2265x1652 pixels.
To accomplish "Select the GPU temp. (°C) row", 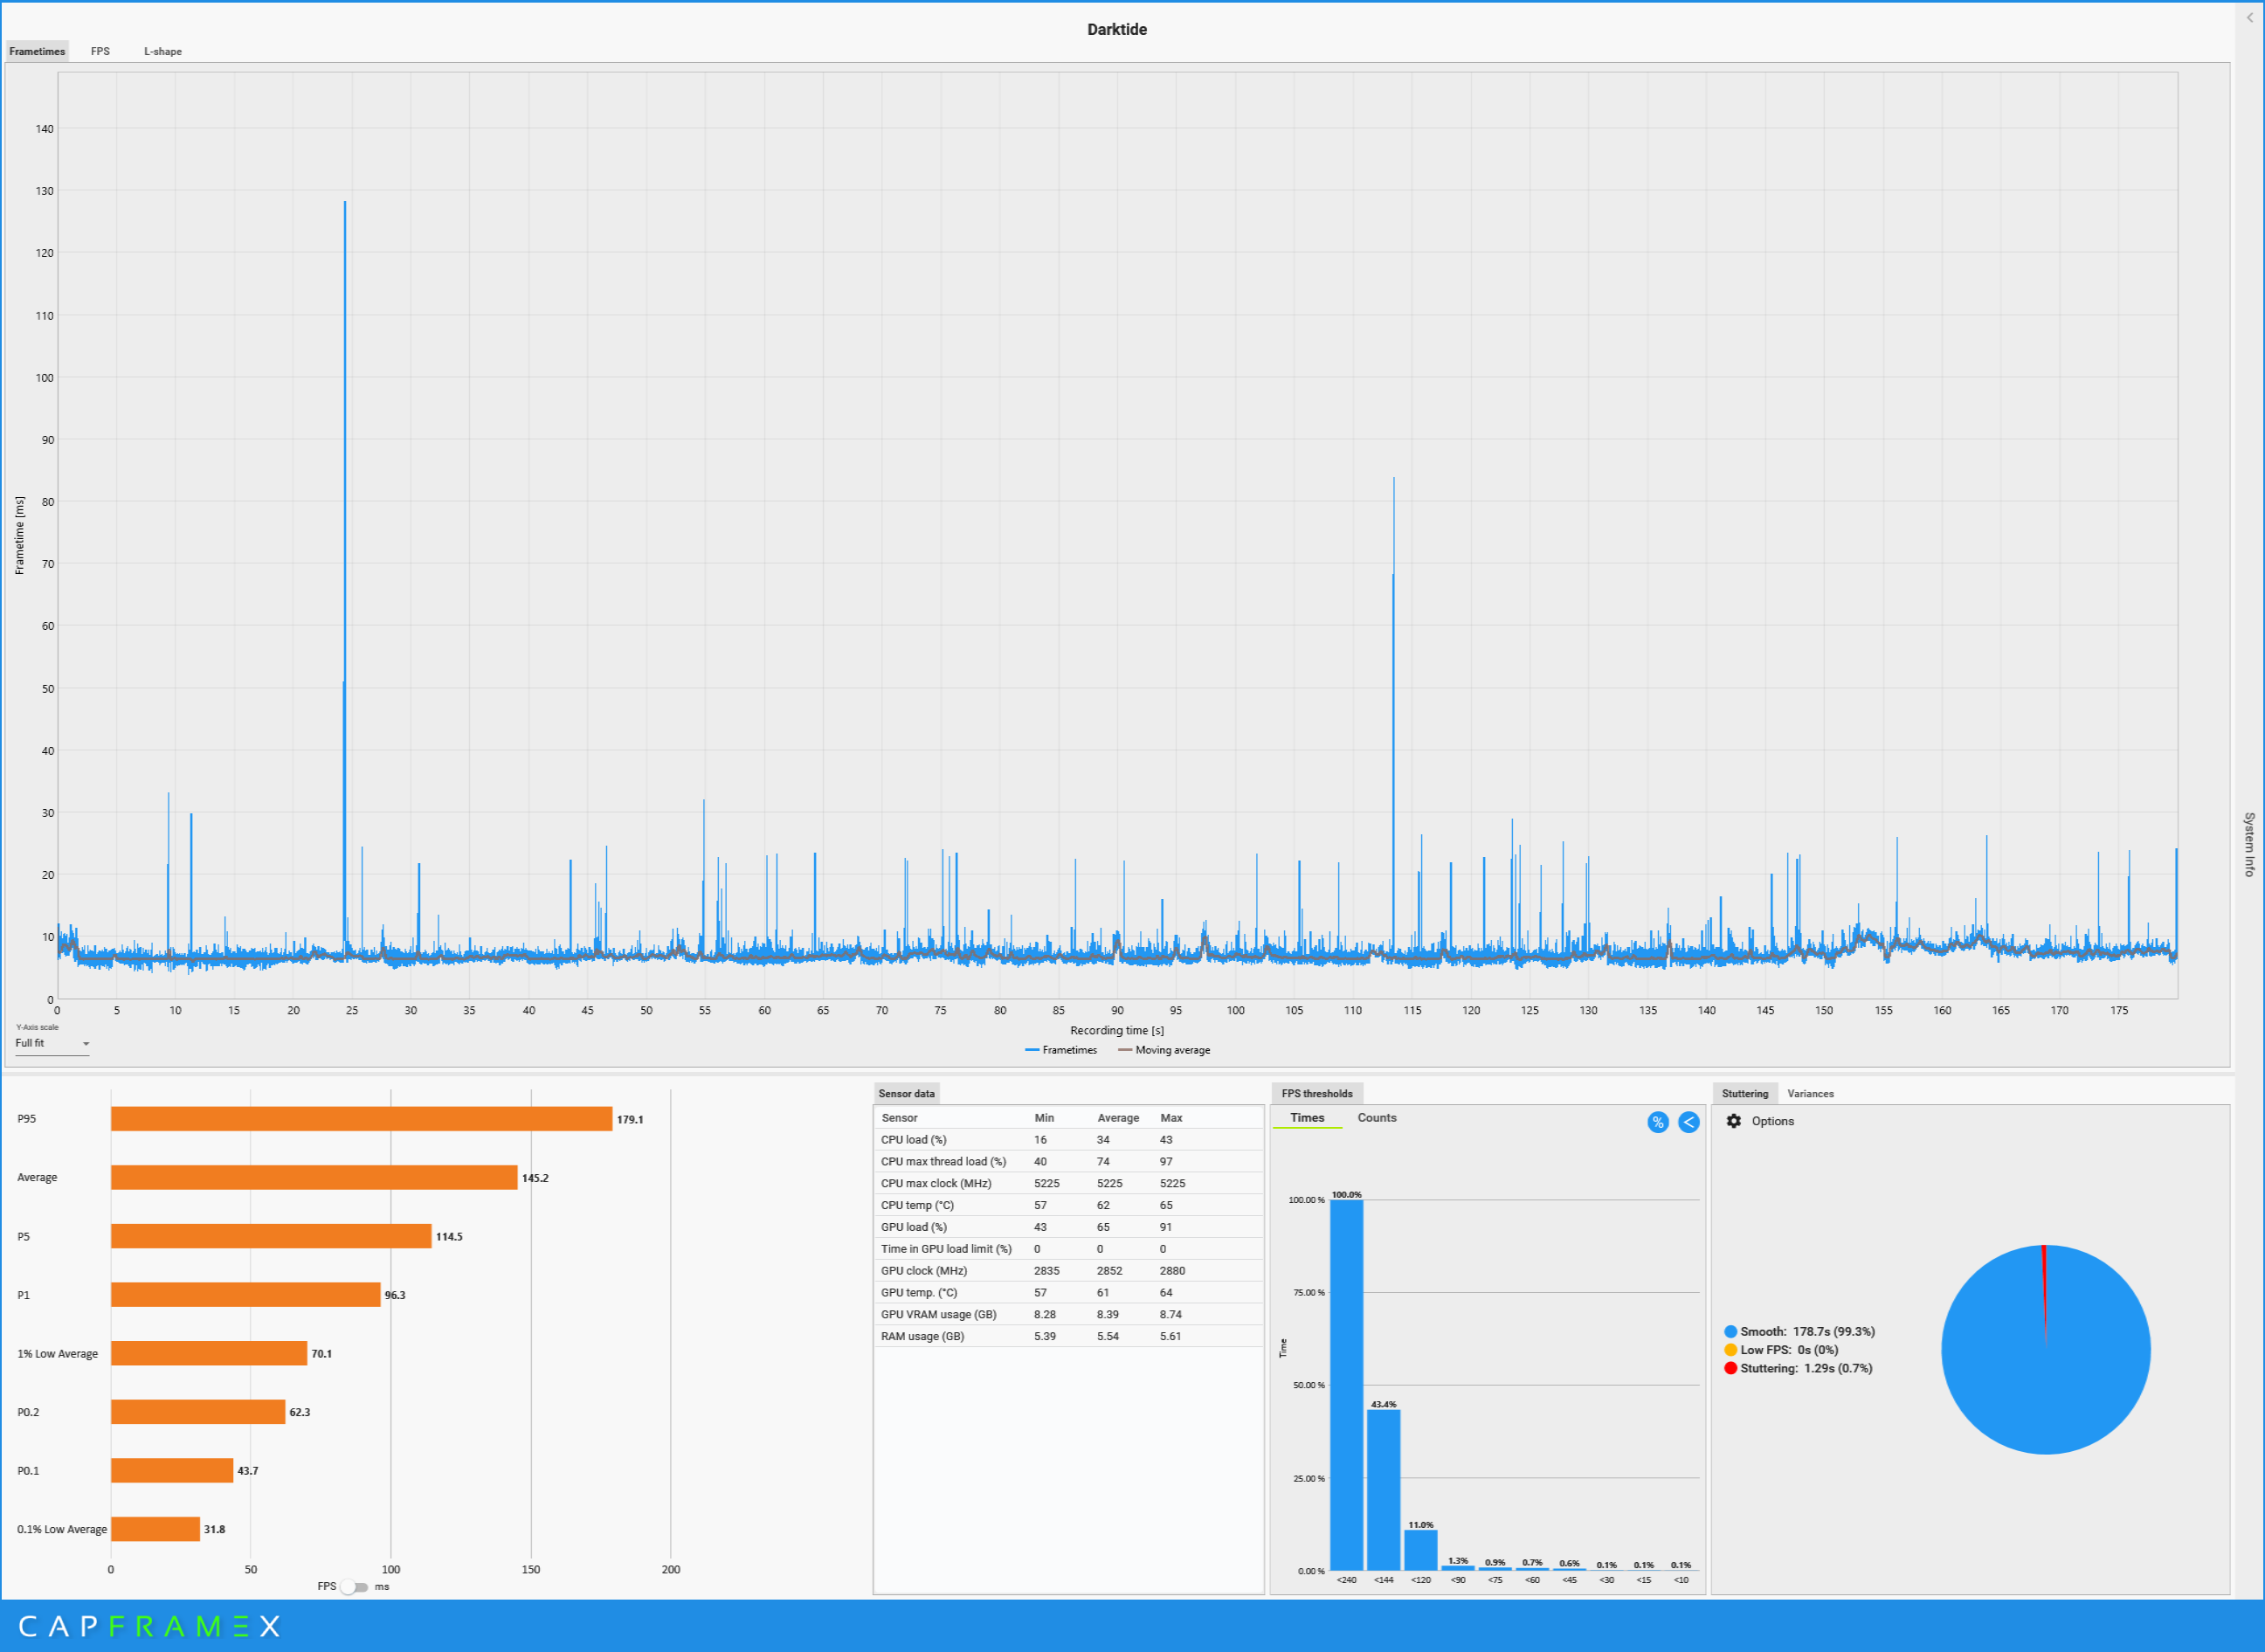I will pyautogui.click(x=1069, y=1293).
